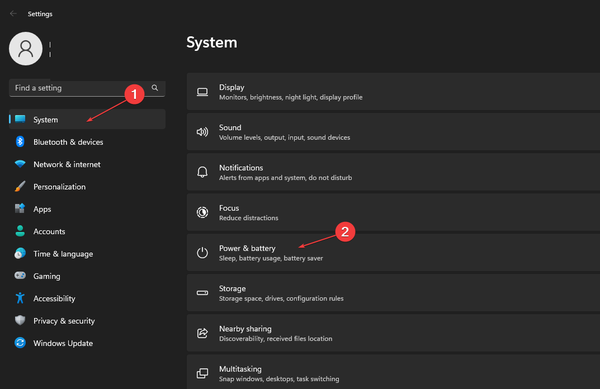Open Display settings
Image resolution: width=600 pixels, height=389 pixels.
[x=393, y=92]
